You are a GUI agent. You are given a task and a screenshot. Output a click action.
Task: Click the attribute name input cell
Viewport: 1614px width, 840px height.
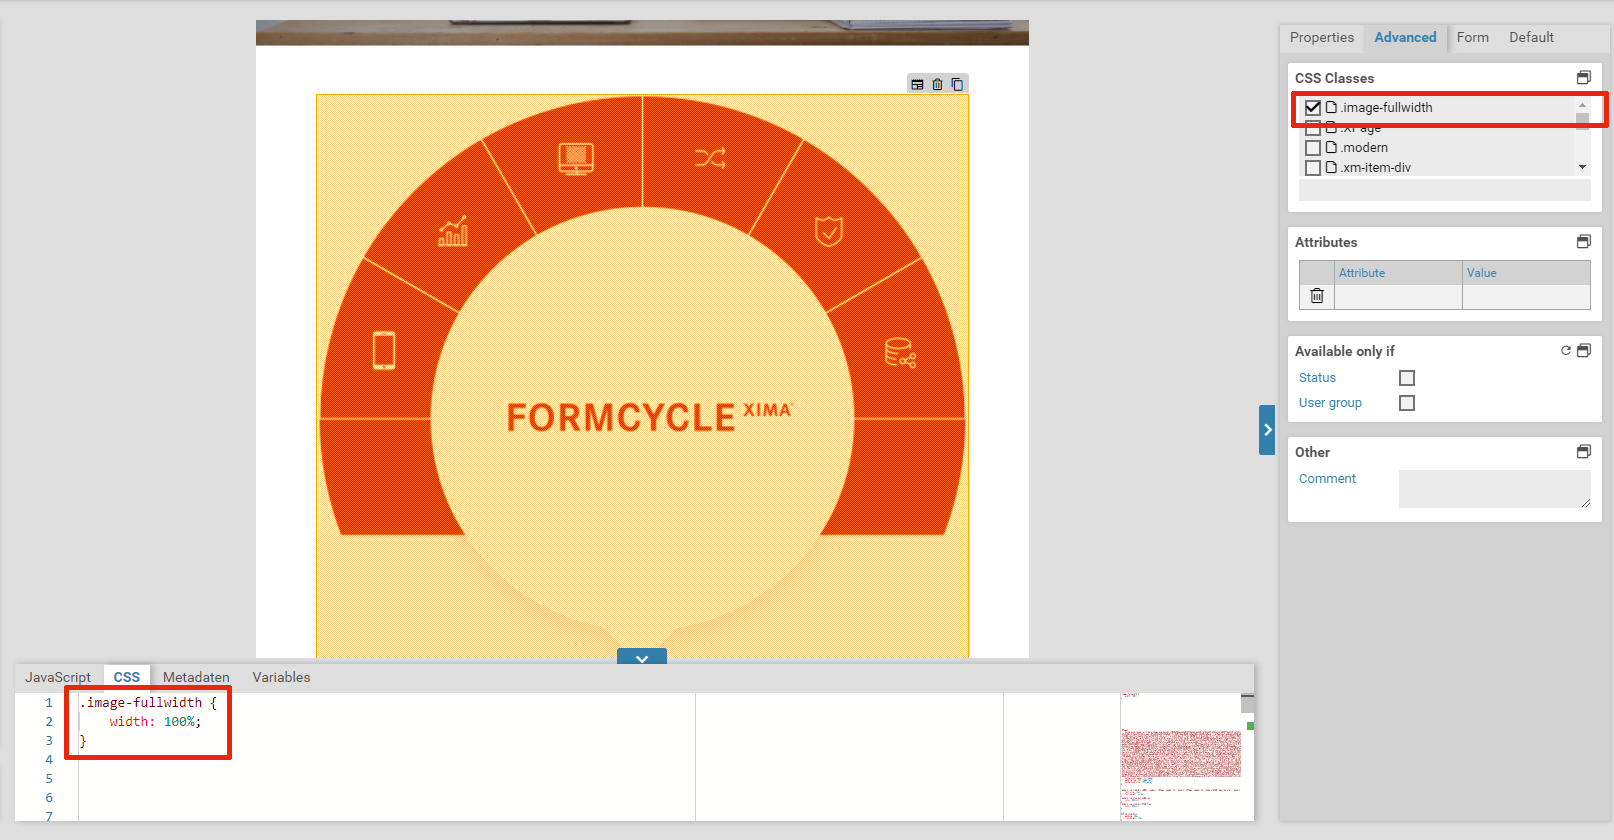point(1398,297)
